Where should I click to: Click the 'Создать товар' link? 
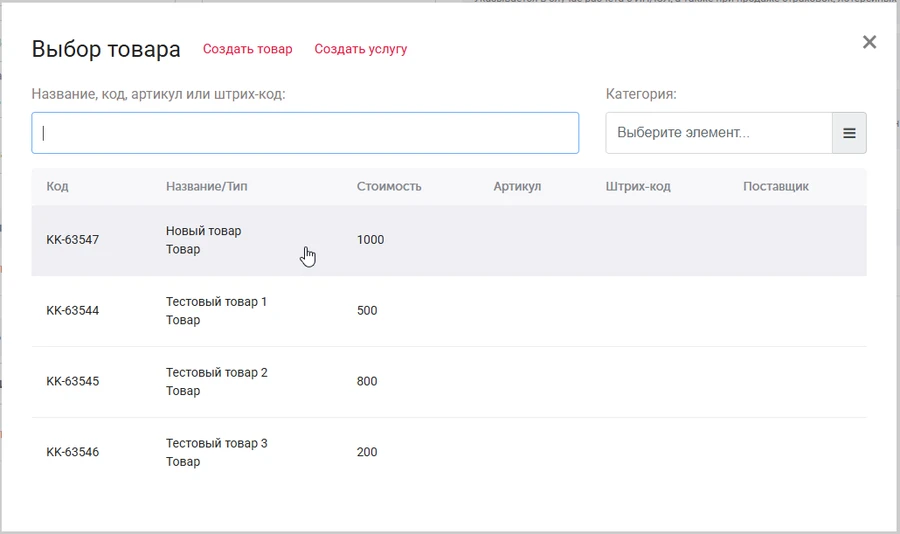(248, 49)
